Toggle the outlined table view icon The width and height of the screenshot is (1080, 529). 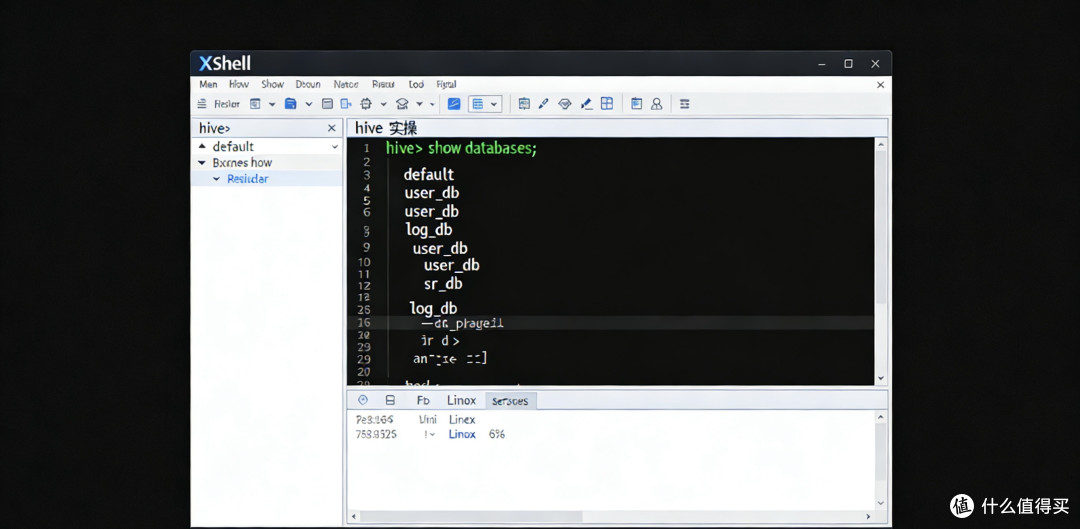477,104
